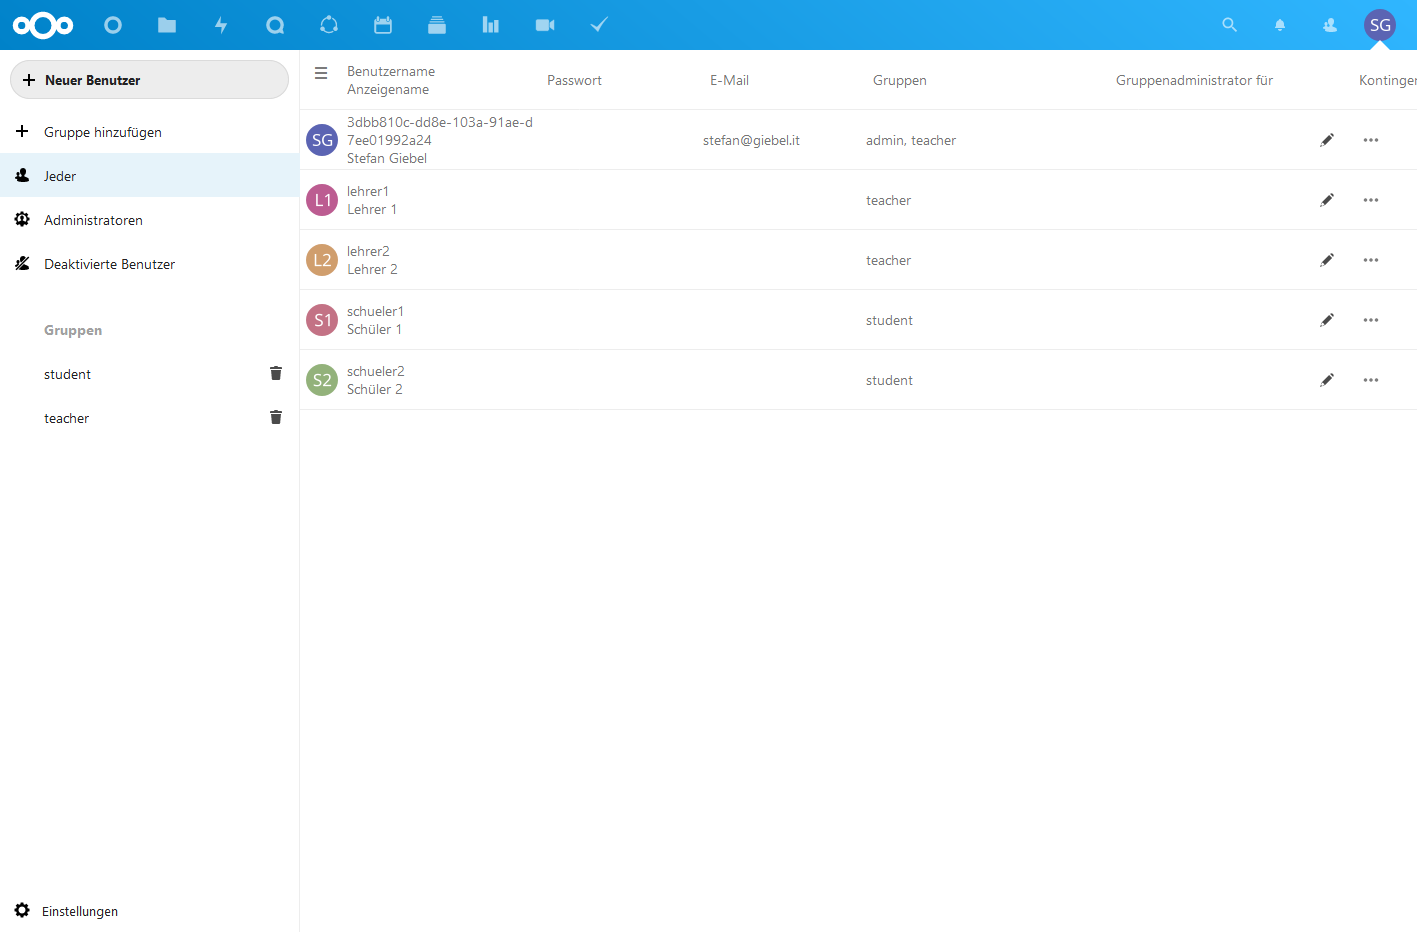Open more actions for schueler2
This screenshot has height=932, width=1417.
point(1371,380)
